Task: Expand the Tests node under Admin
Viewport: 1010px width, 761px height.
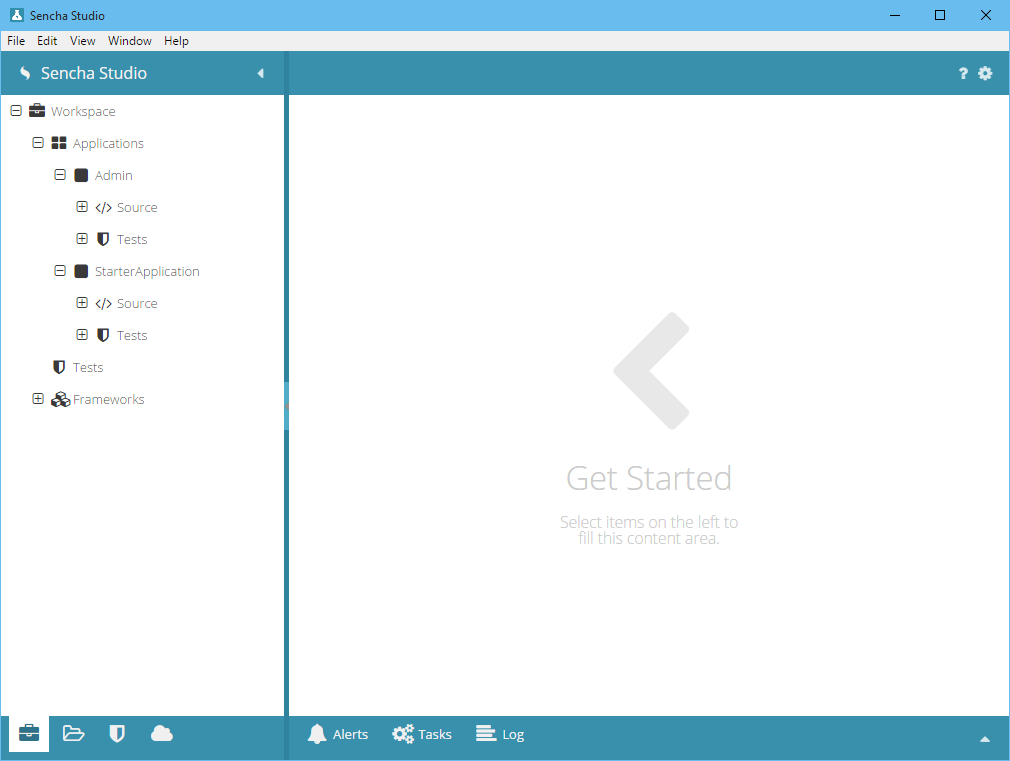Action: point(82,238)
